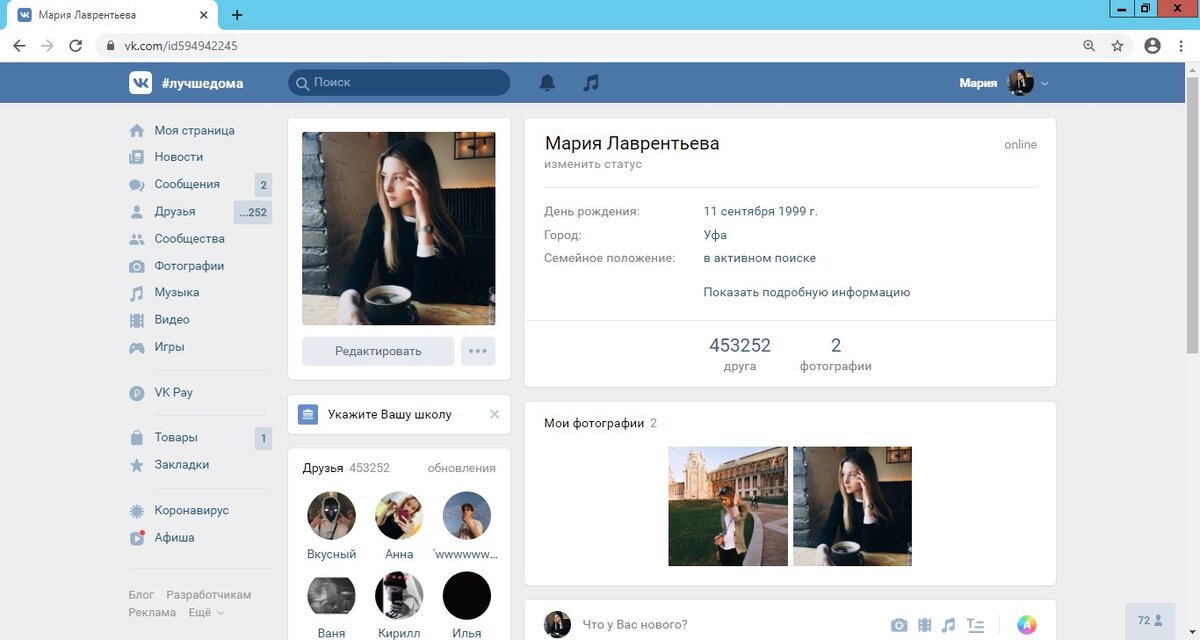Dismiss the Укажите Вашу школу prompt

494,414
